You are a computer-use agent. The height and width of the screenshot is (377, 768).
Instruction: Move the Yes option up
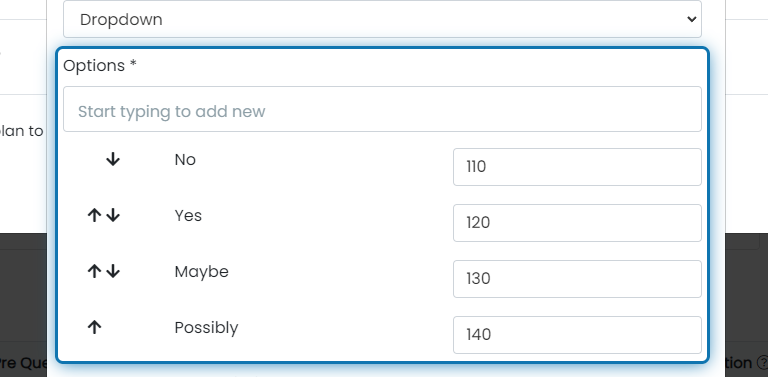[94, 215]
